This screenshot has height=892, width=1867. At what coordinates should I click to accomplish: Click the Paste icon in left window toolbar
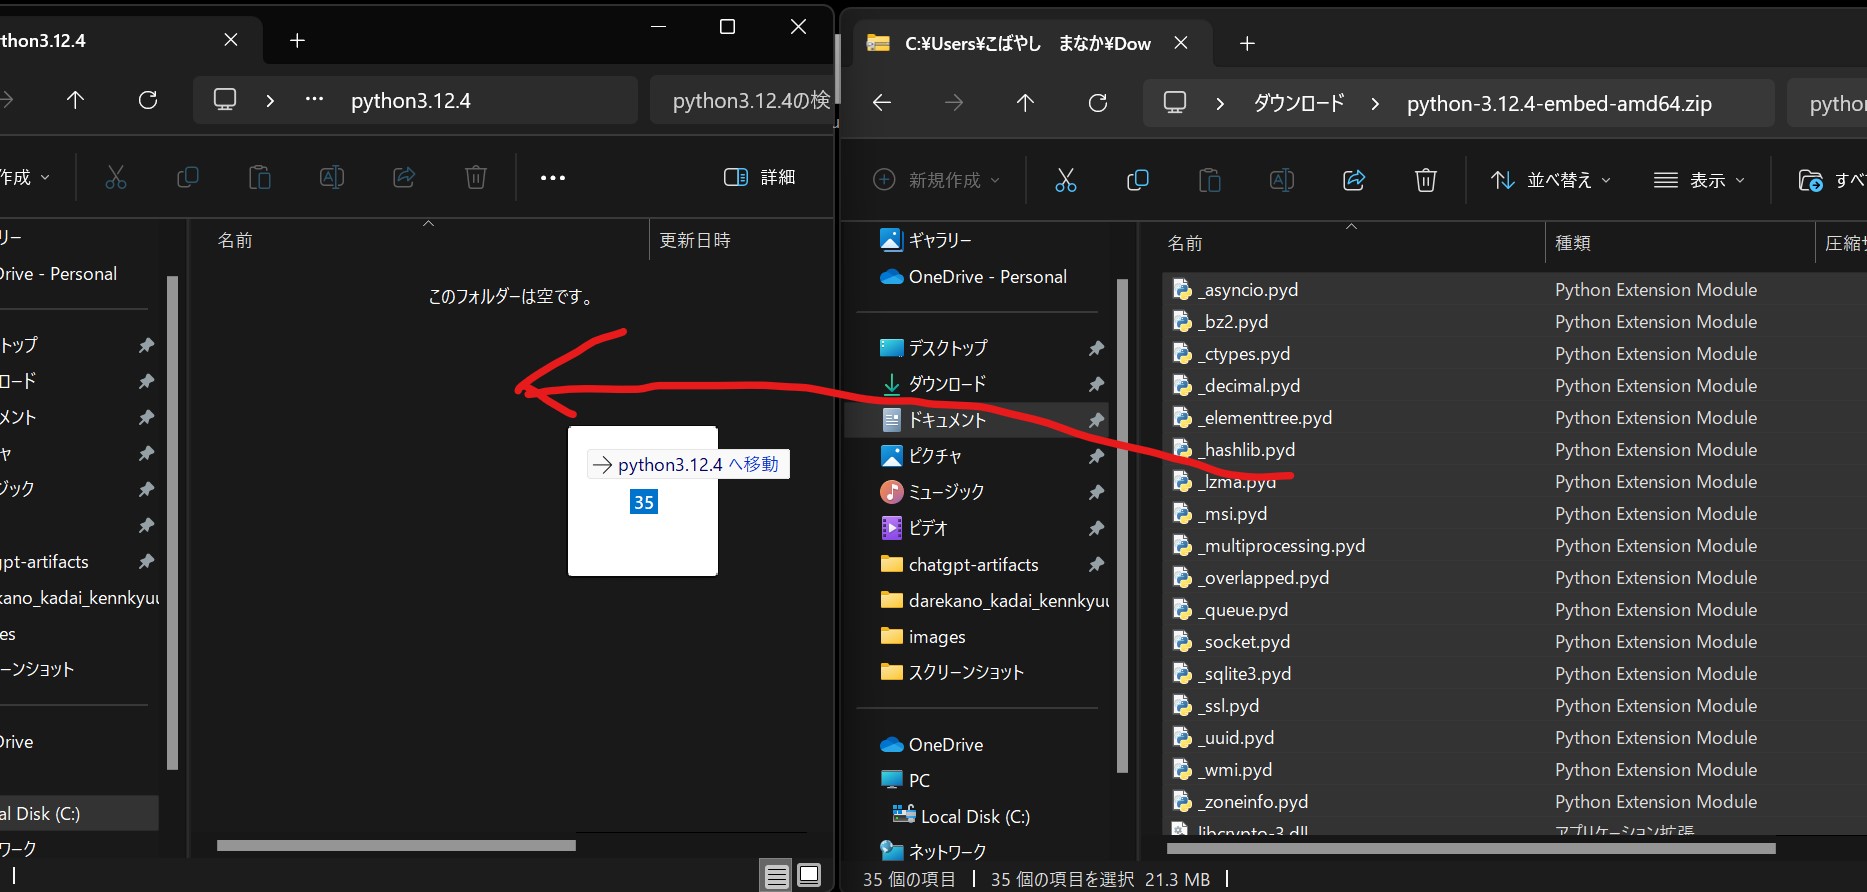point(259,177)
